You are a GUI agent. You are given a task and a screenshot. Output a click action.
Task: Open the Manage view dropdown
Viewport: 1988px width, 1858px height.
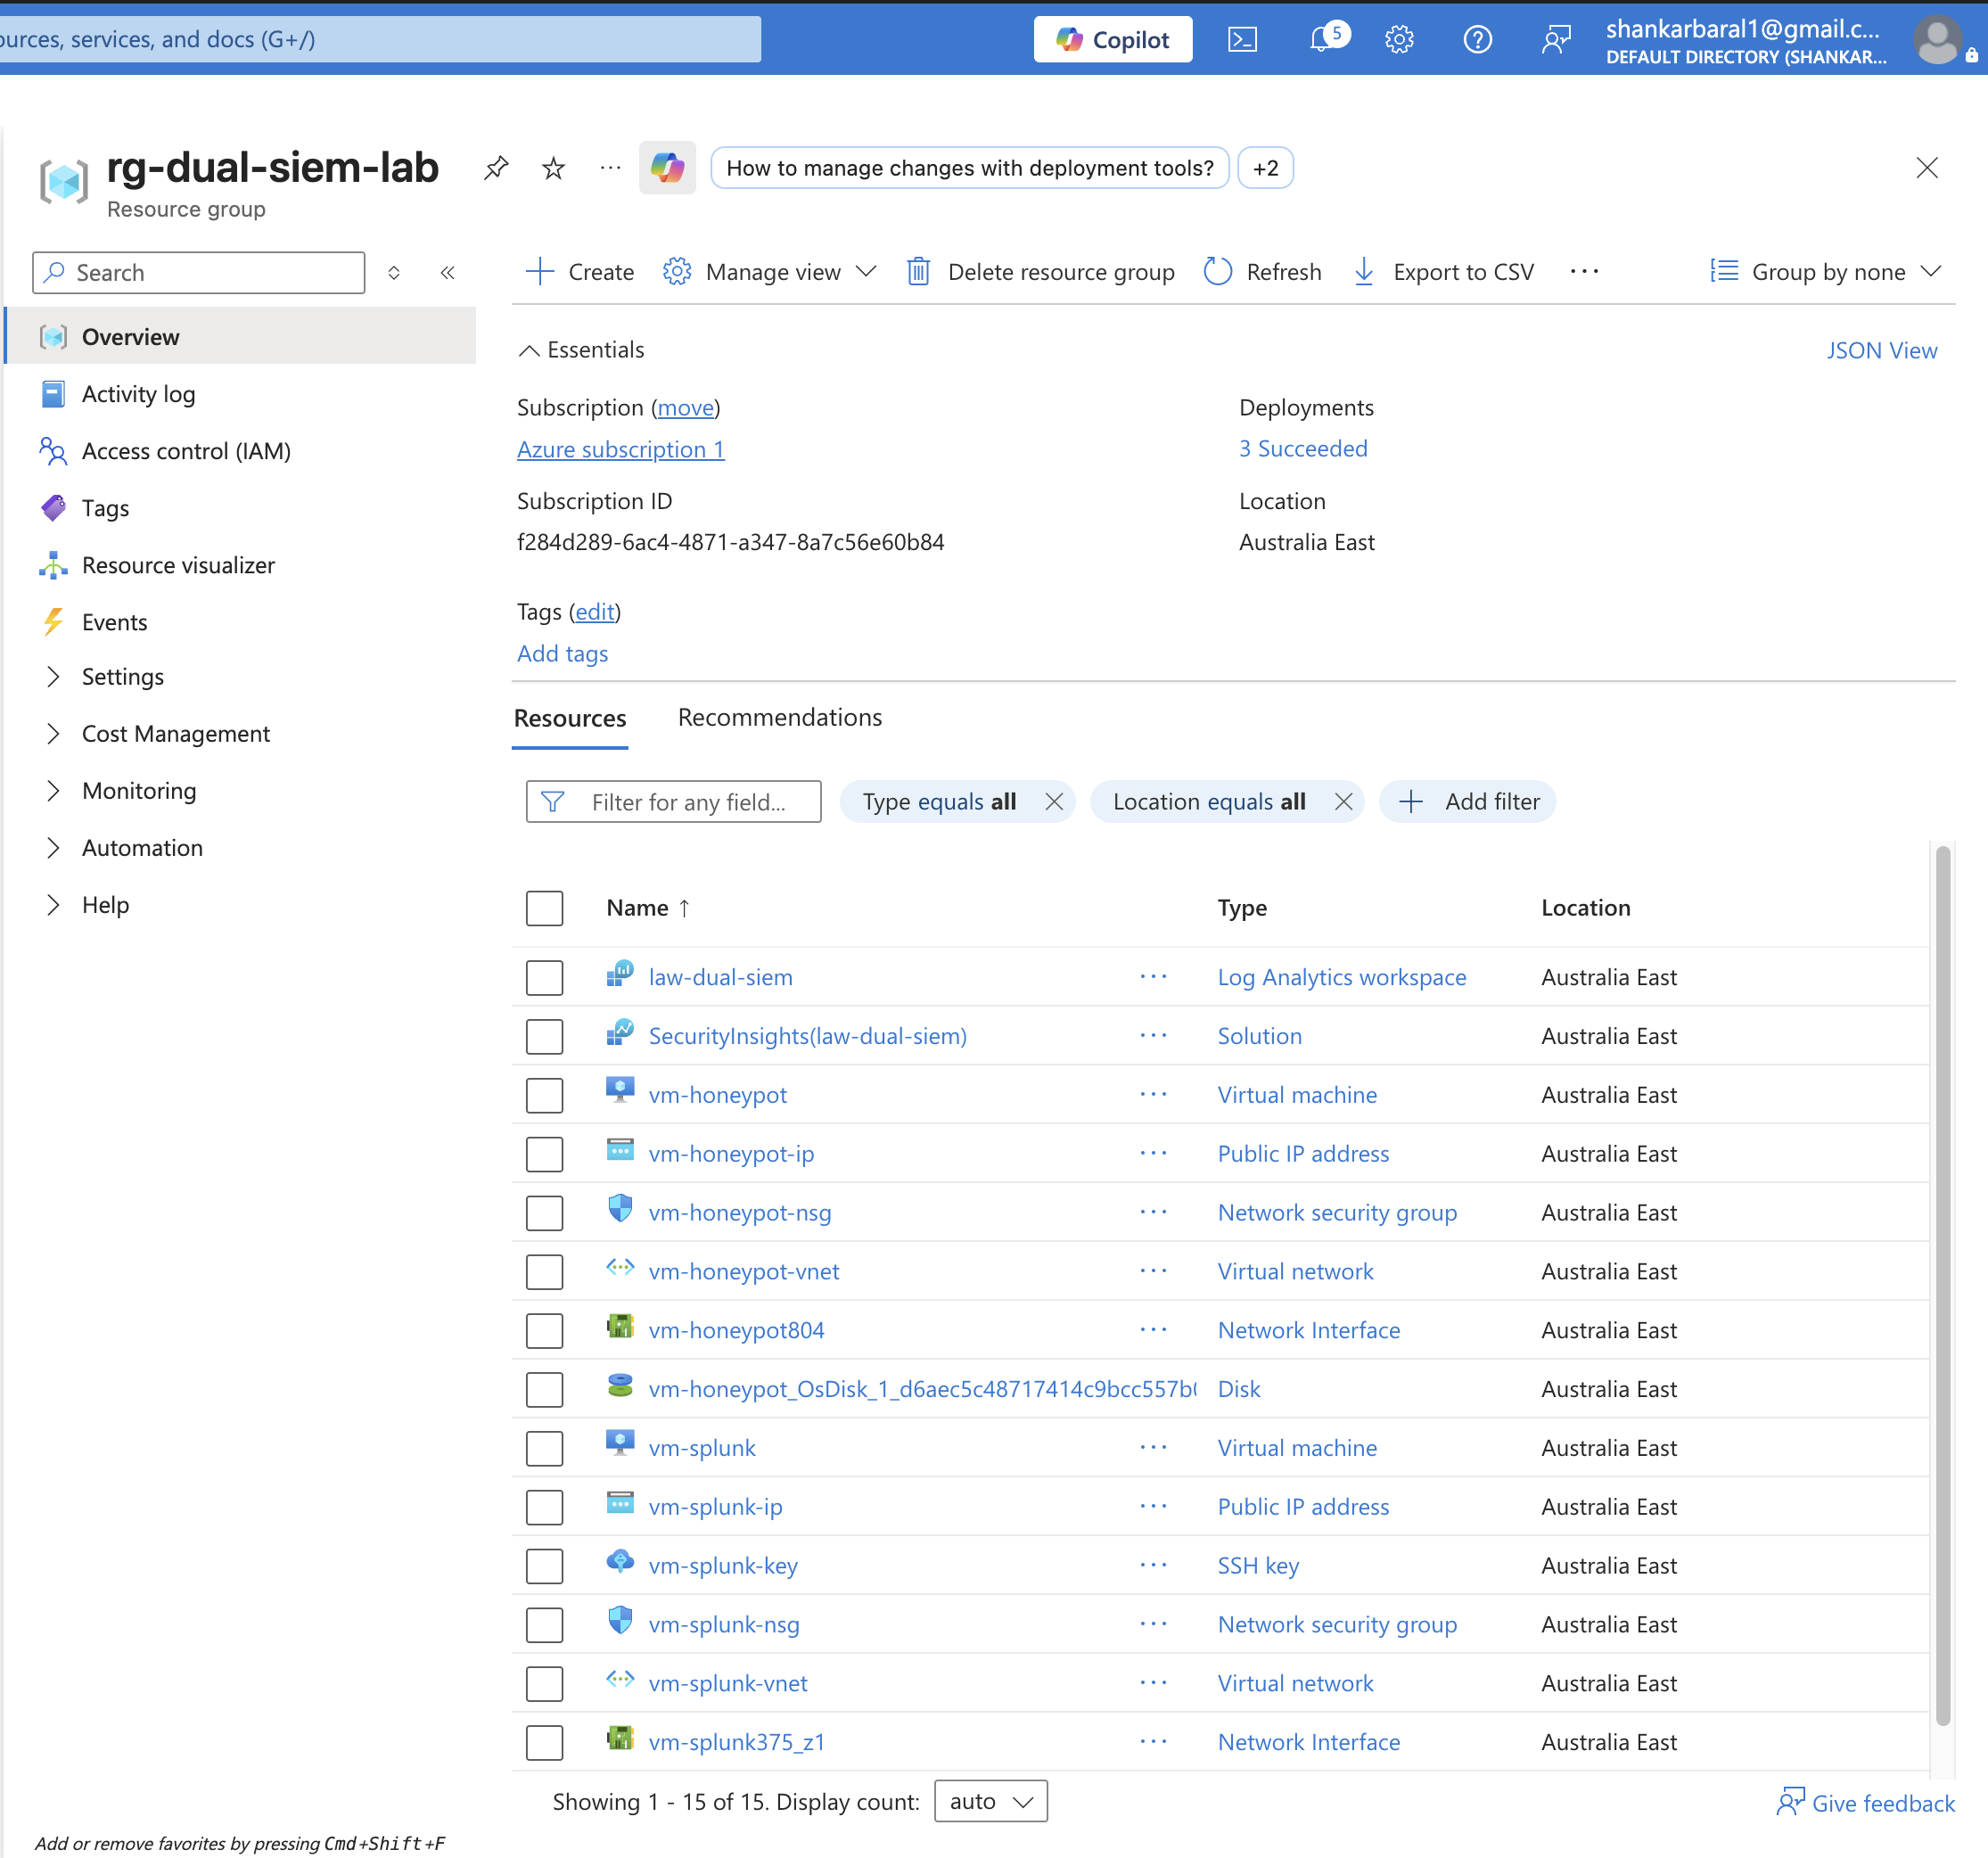click(771, 272)
